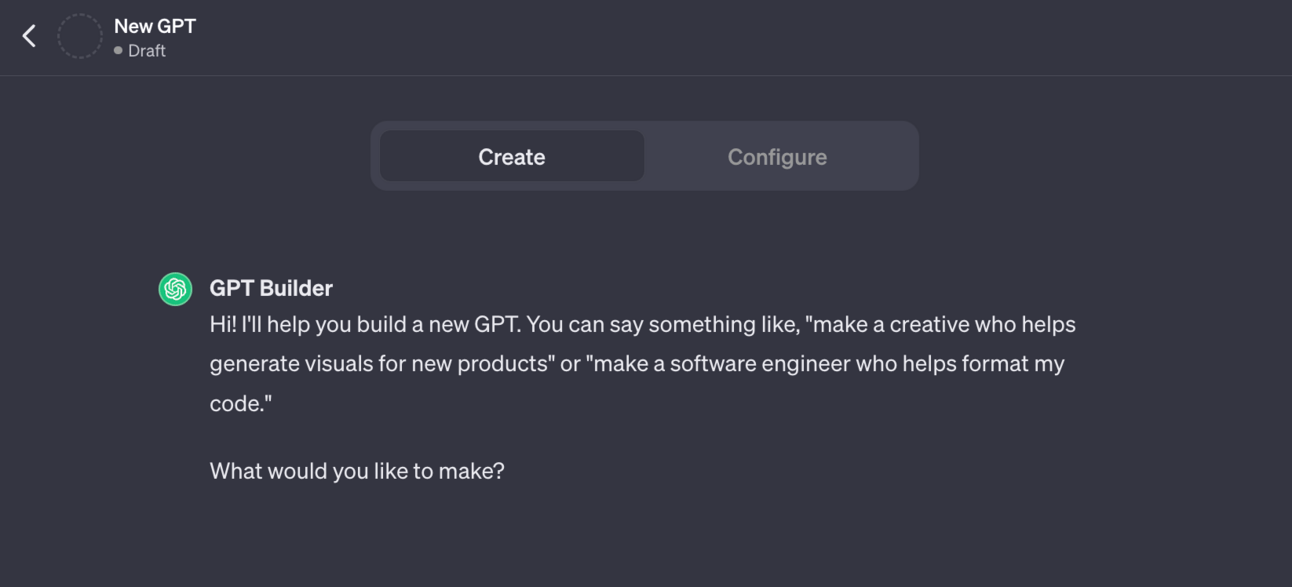Click the "generate visuals for new products" example
Viewport: 1292px width, 587px height.
coord(380,364)
